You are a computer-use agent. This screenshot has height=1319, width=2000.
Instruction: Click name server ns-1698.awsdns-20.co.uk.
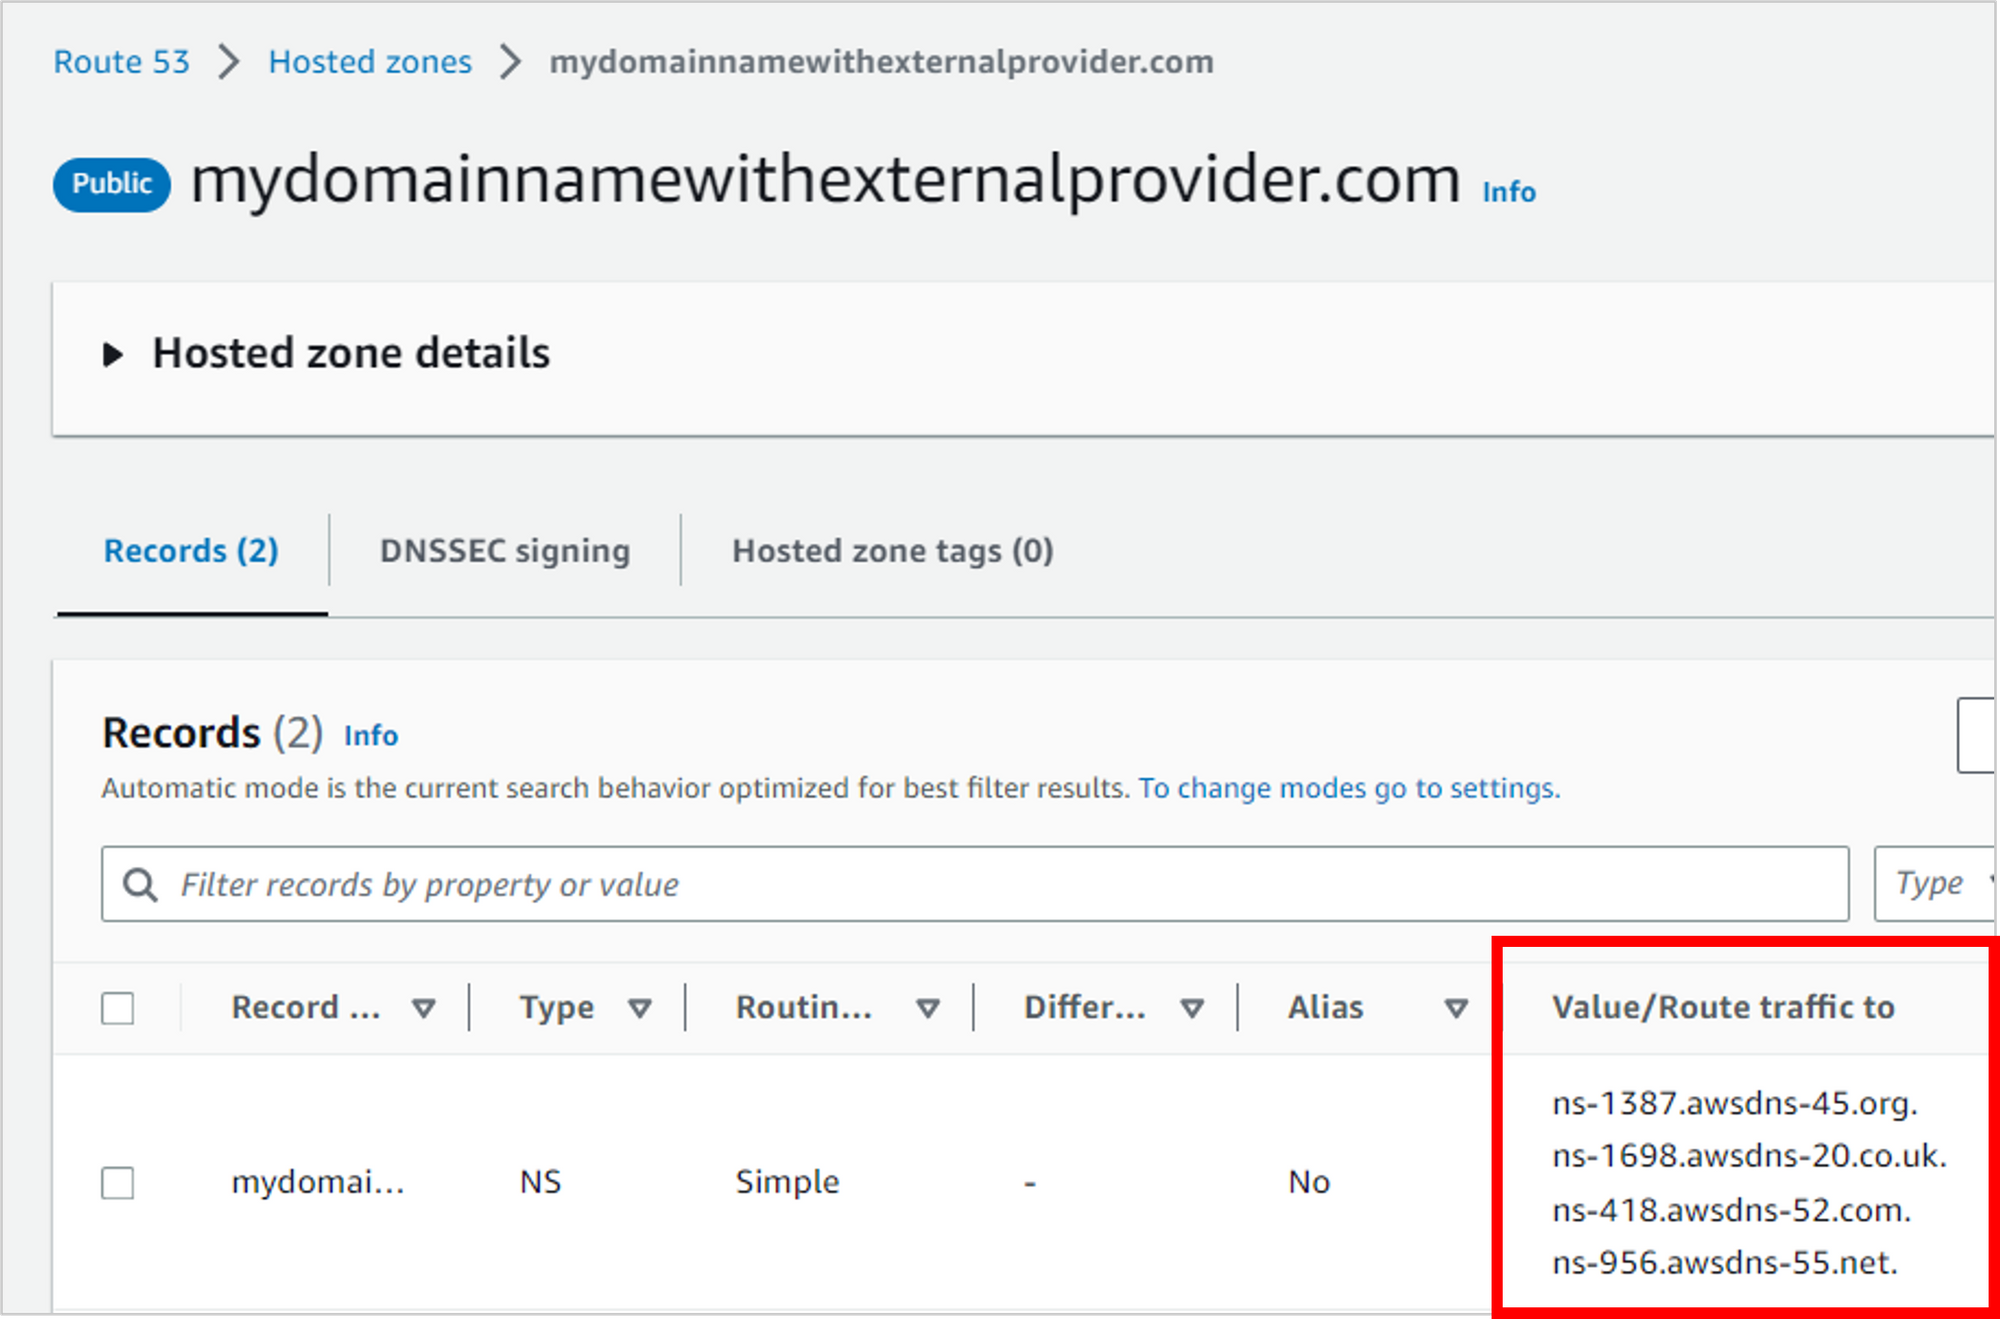tap(1750, 1156)
